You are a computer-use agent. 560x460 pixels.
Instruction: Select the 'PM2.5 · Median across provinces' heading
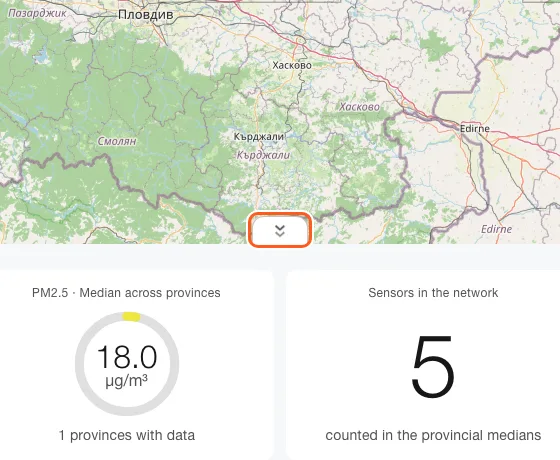tap(126, 293)
